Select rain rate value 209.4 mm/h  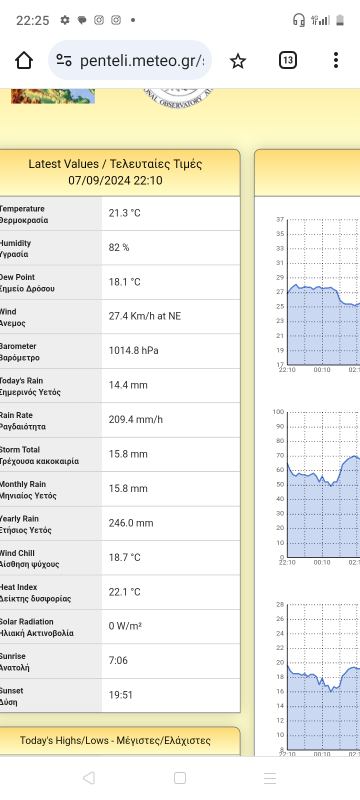tap(136, 420)
